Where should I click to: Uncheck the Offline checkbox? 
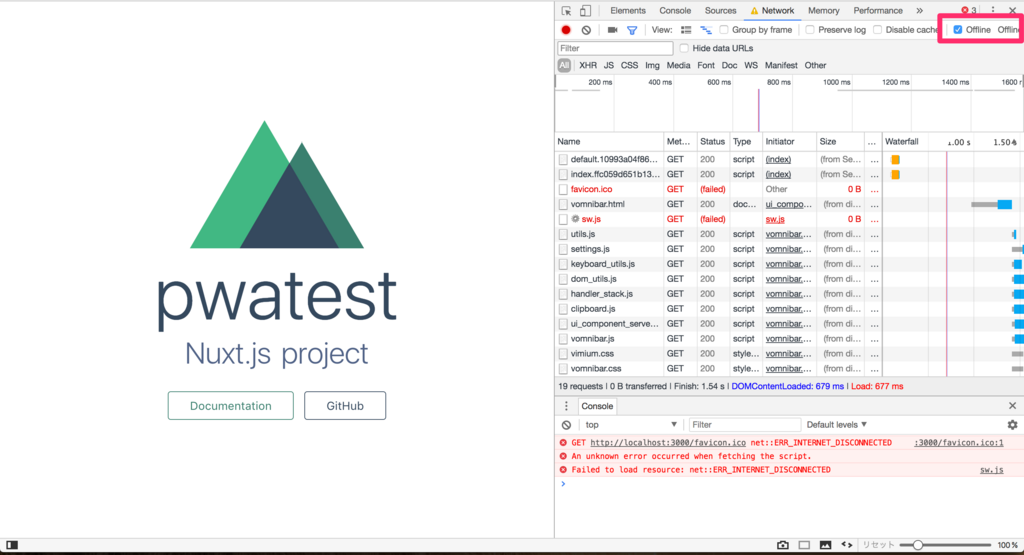pos(957,30)
